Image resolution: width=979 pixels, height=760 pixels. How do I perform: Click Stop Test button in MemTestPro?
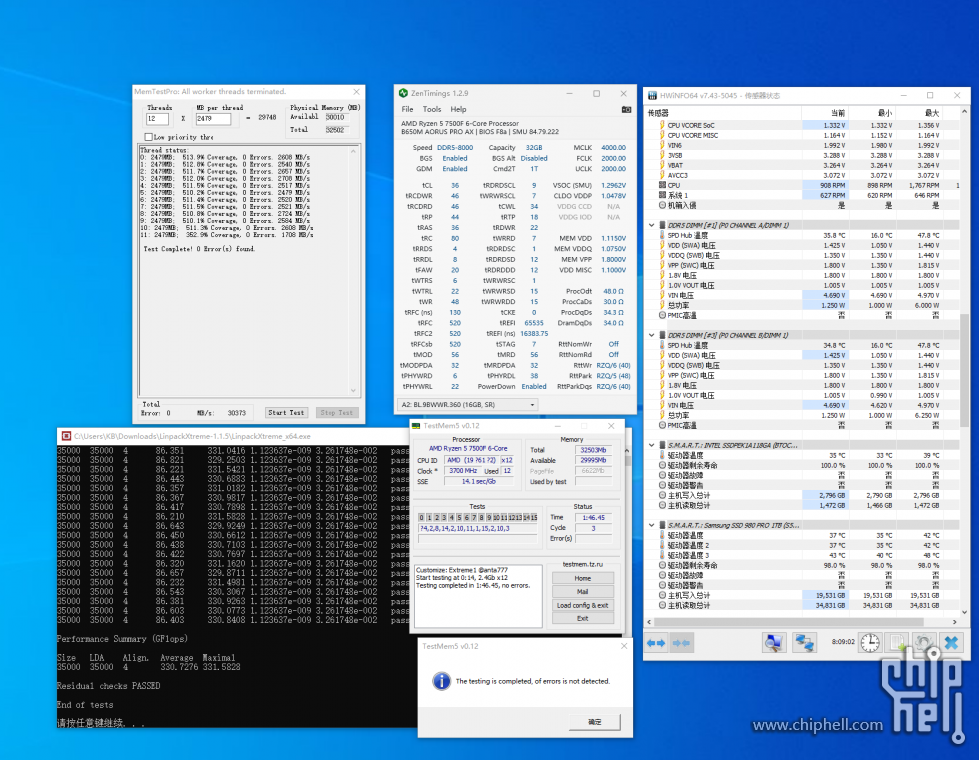pos(337,413)
